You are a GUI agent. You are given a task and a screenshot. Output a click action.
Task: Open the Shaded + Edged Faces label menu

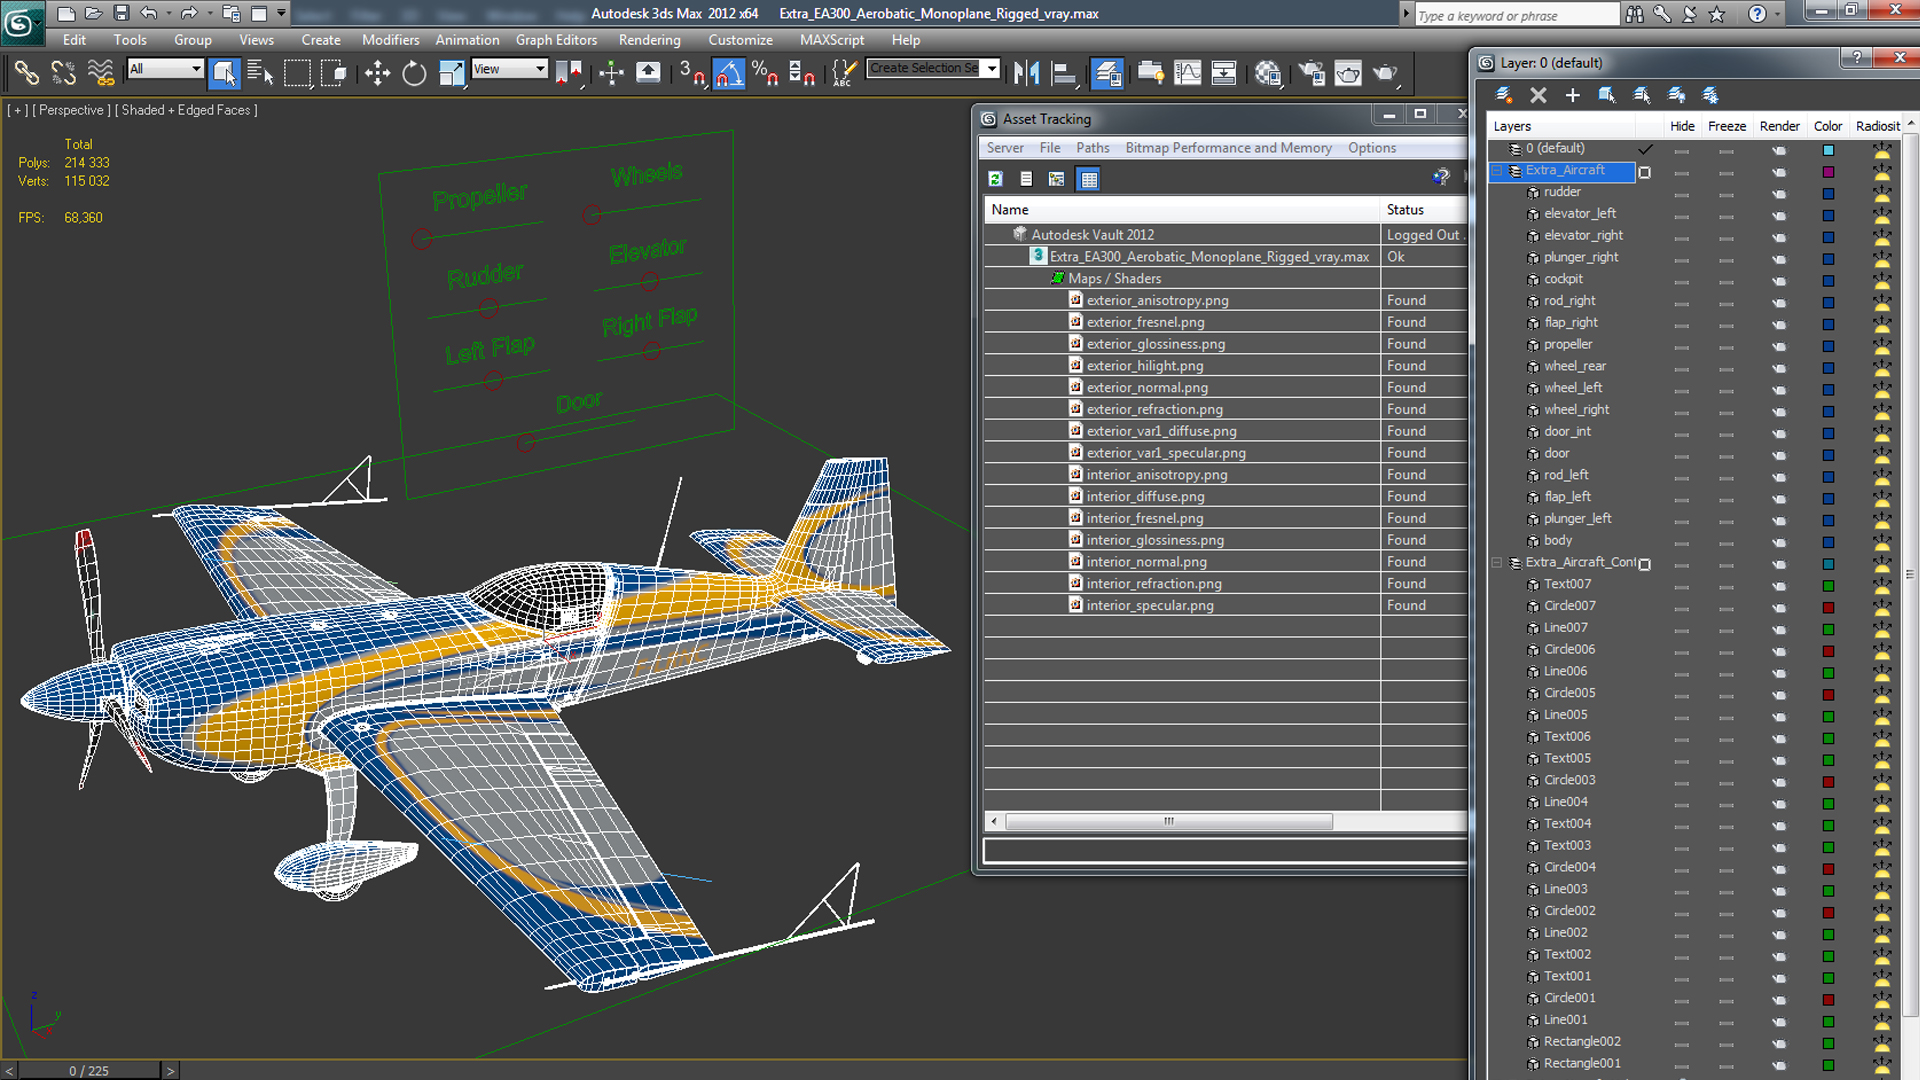(x=186, y=110)
